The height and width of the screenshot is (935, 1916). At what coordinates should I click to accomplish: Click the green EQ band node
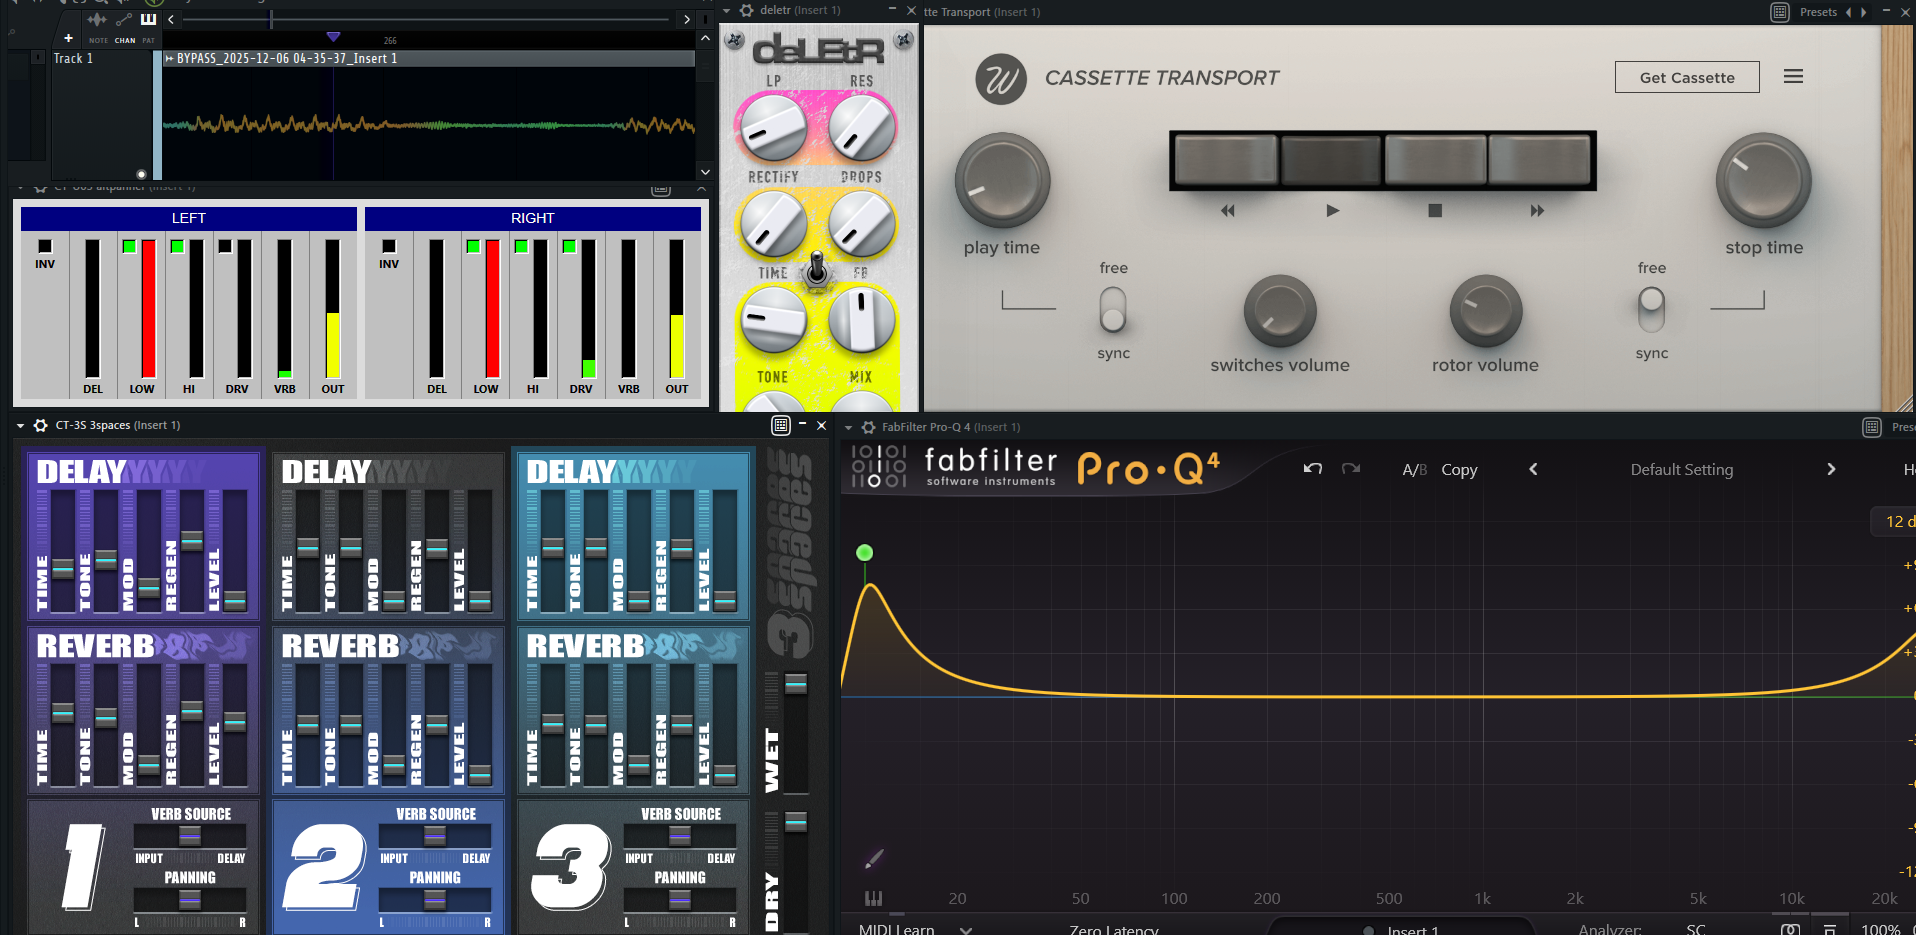tap(865, 553)
